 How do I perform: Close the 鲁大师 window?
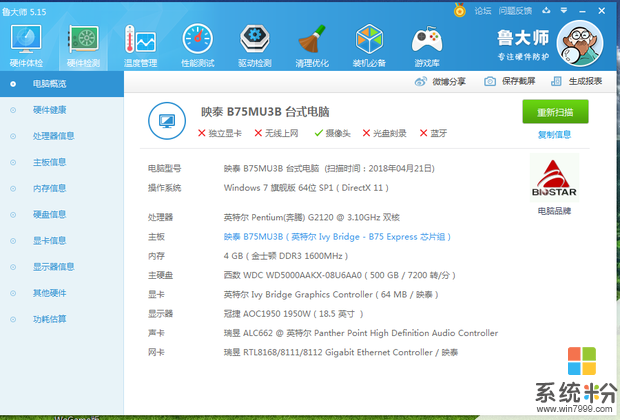pos(602,11)
